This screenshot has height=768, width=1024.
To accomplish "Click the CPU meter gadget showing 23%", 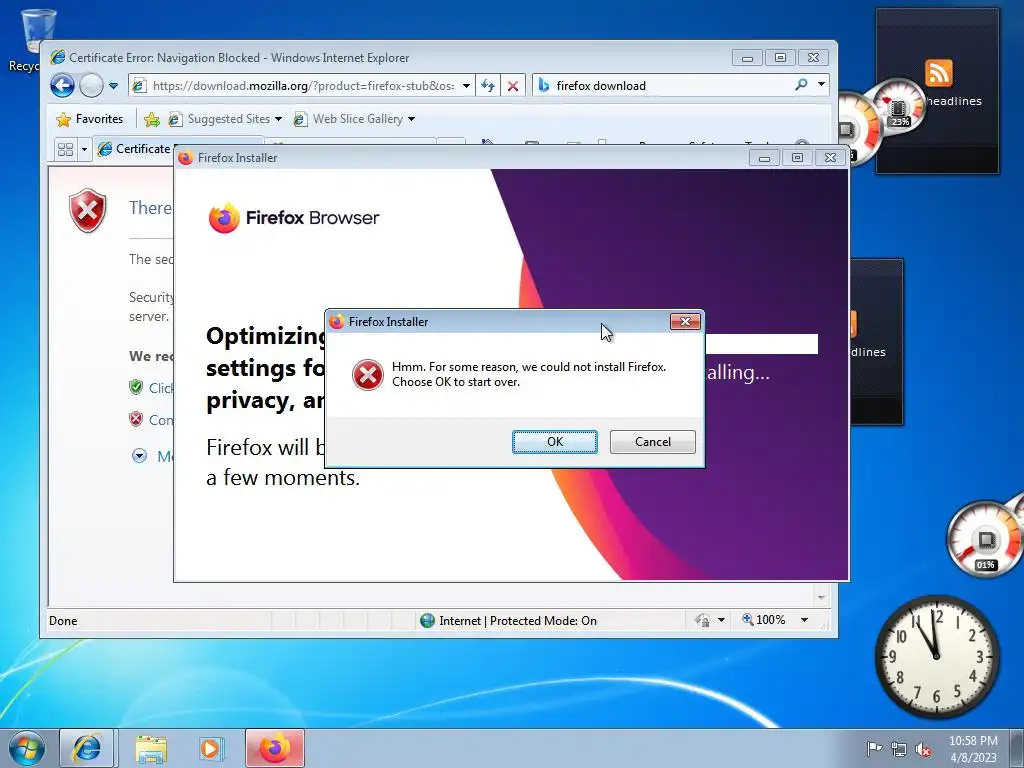I will coord(900,106).
